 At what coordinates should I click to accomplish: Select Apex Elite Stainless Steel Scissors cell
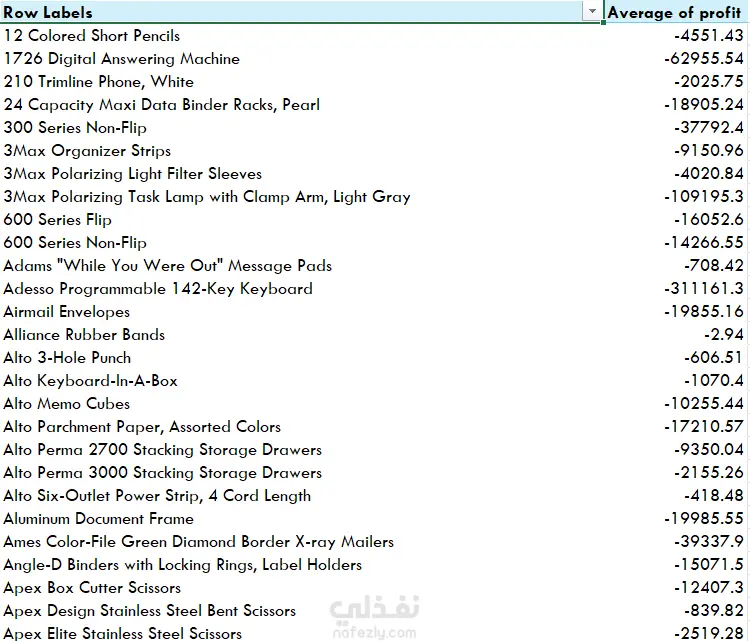122,633
